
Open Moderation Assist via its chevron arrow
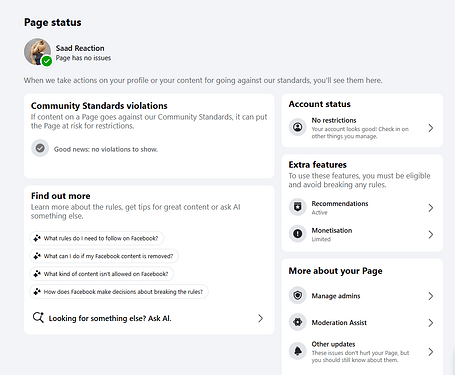[x=431, y=323]
